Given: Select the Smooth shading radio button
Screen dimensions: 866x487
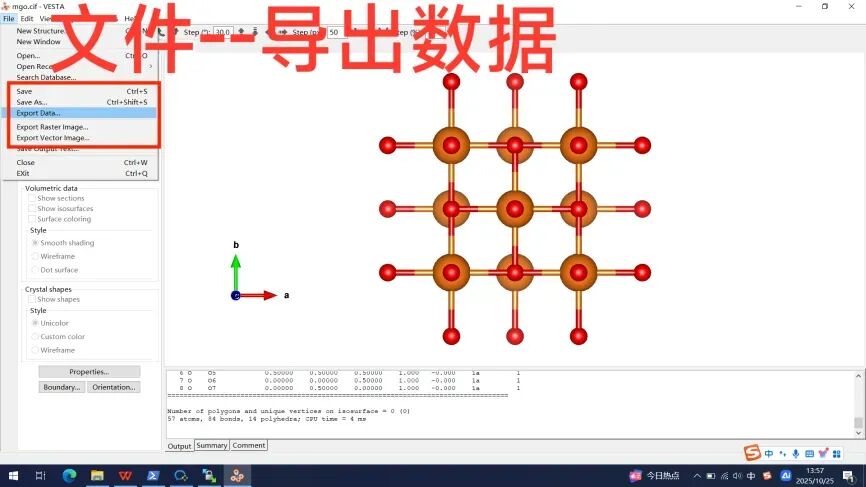Looking at the screenshot, I should pyautogui.click(x=35, y=243).
